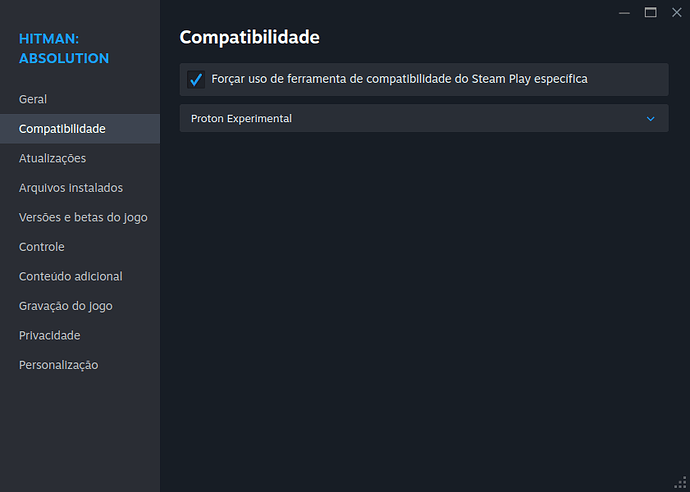Click the Forçar uso de ferramenta label text

pyautogui.click(x=399, y=79)
